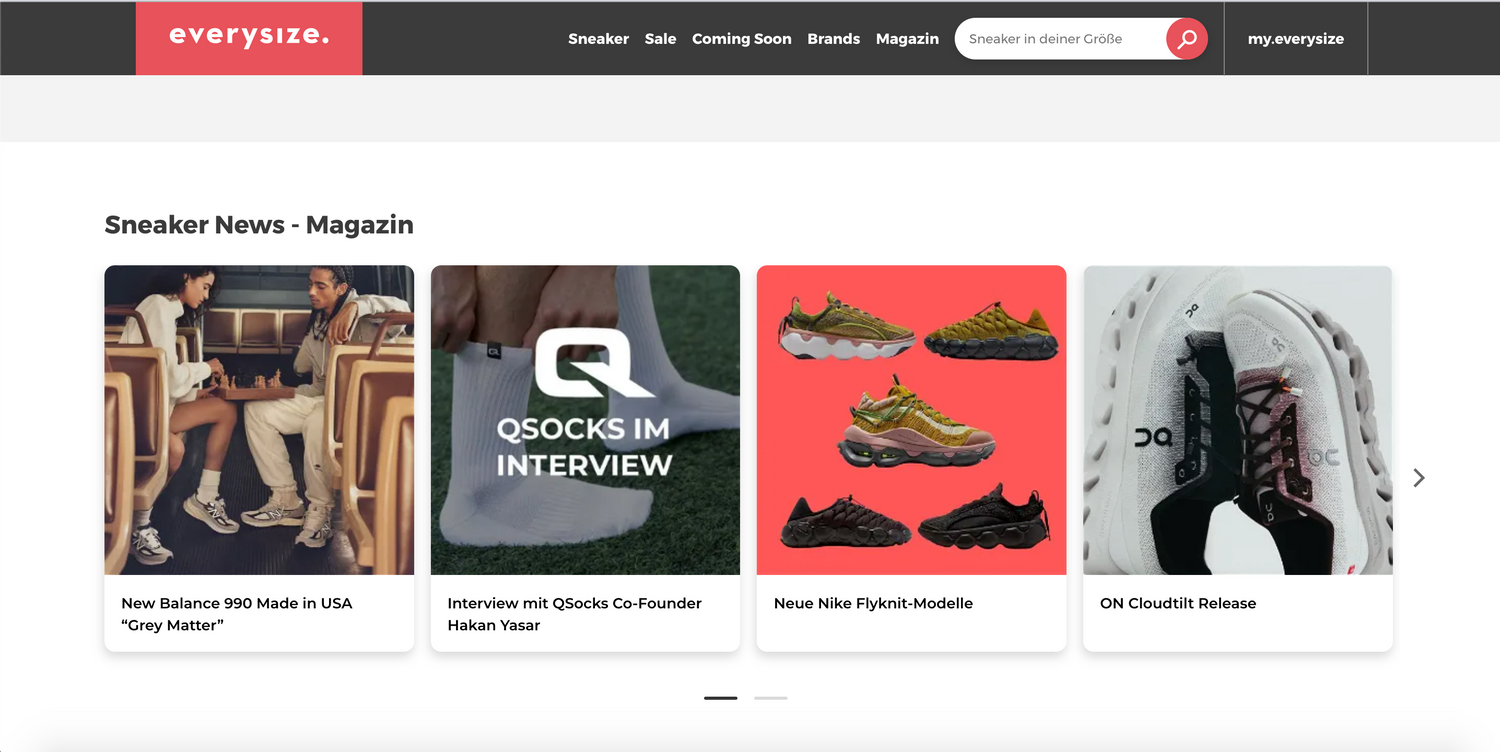The image size is (1500, 752).
Task: Go to the Sale section
Action: pyautogui.click(x=660, y=39)
